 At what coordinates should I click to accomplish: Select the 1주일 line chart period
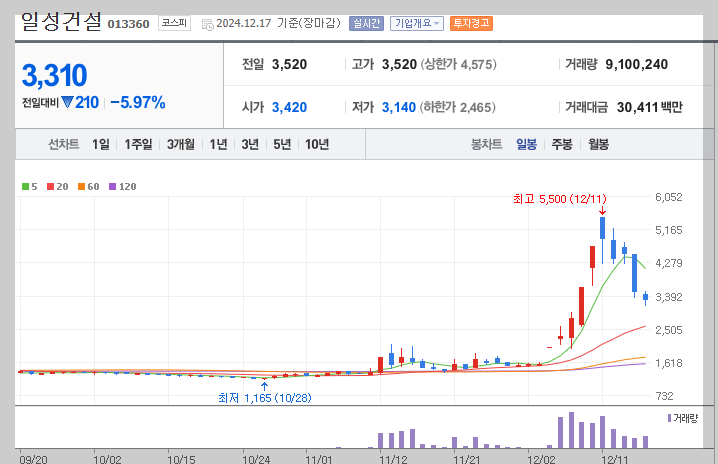(x=138, y=144)
